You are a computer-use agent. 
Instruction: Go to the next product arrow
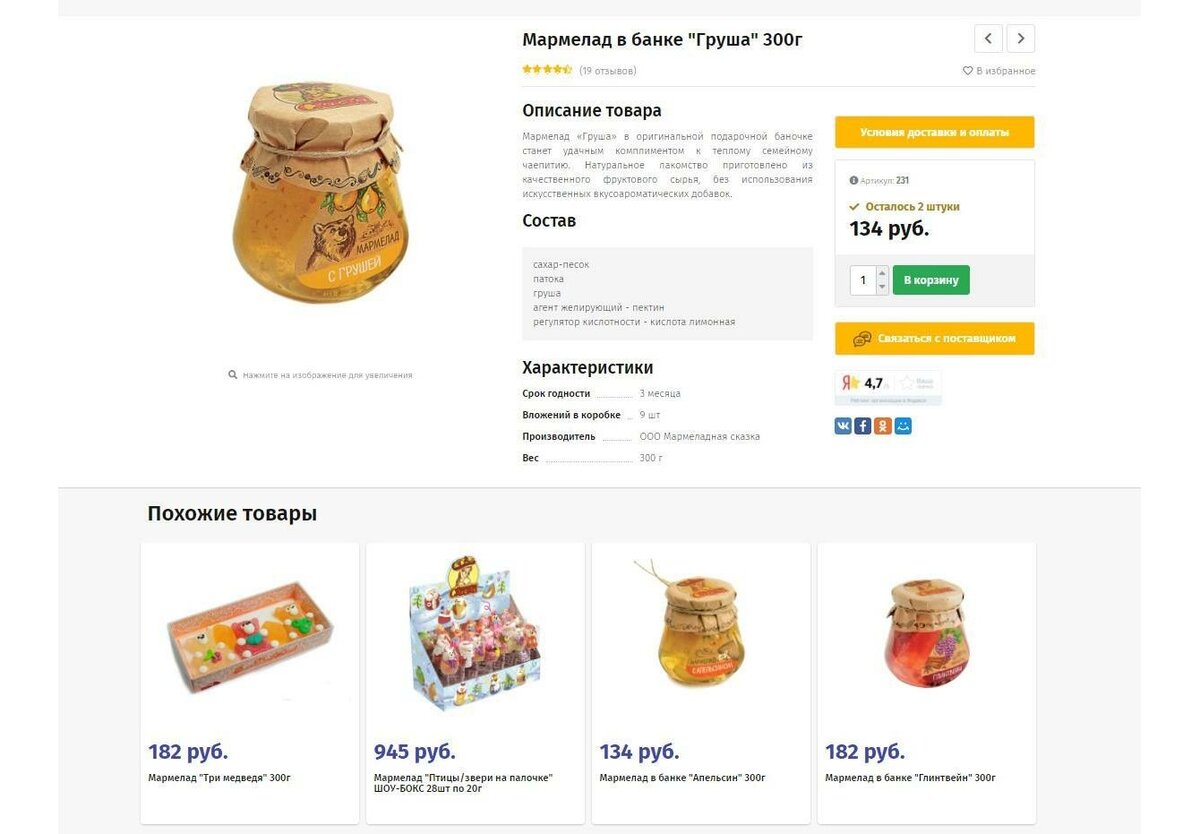coord(1020,39)
